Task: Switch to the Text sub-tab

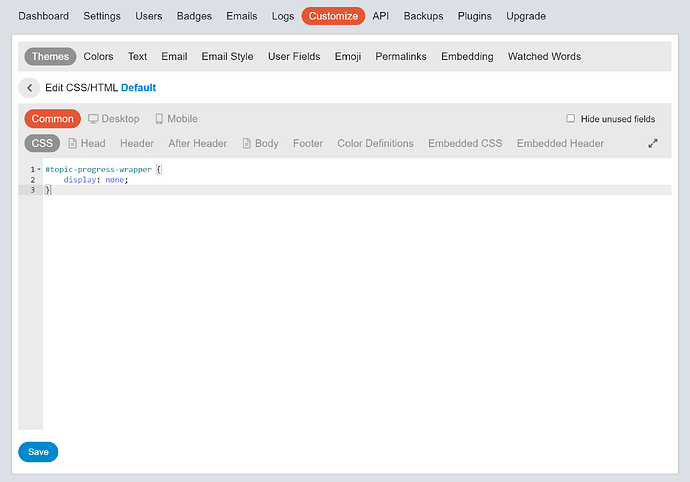Action: coord(137,57)
